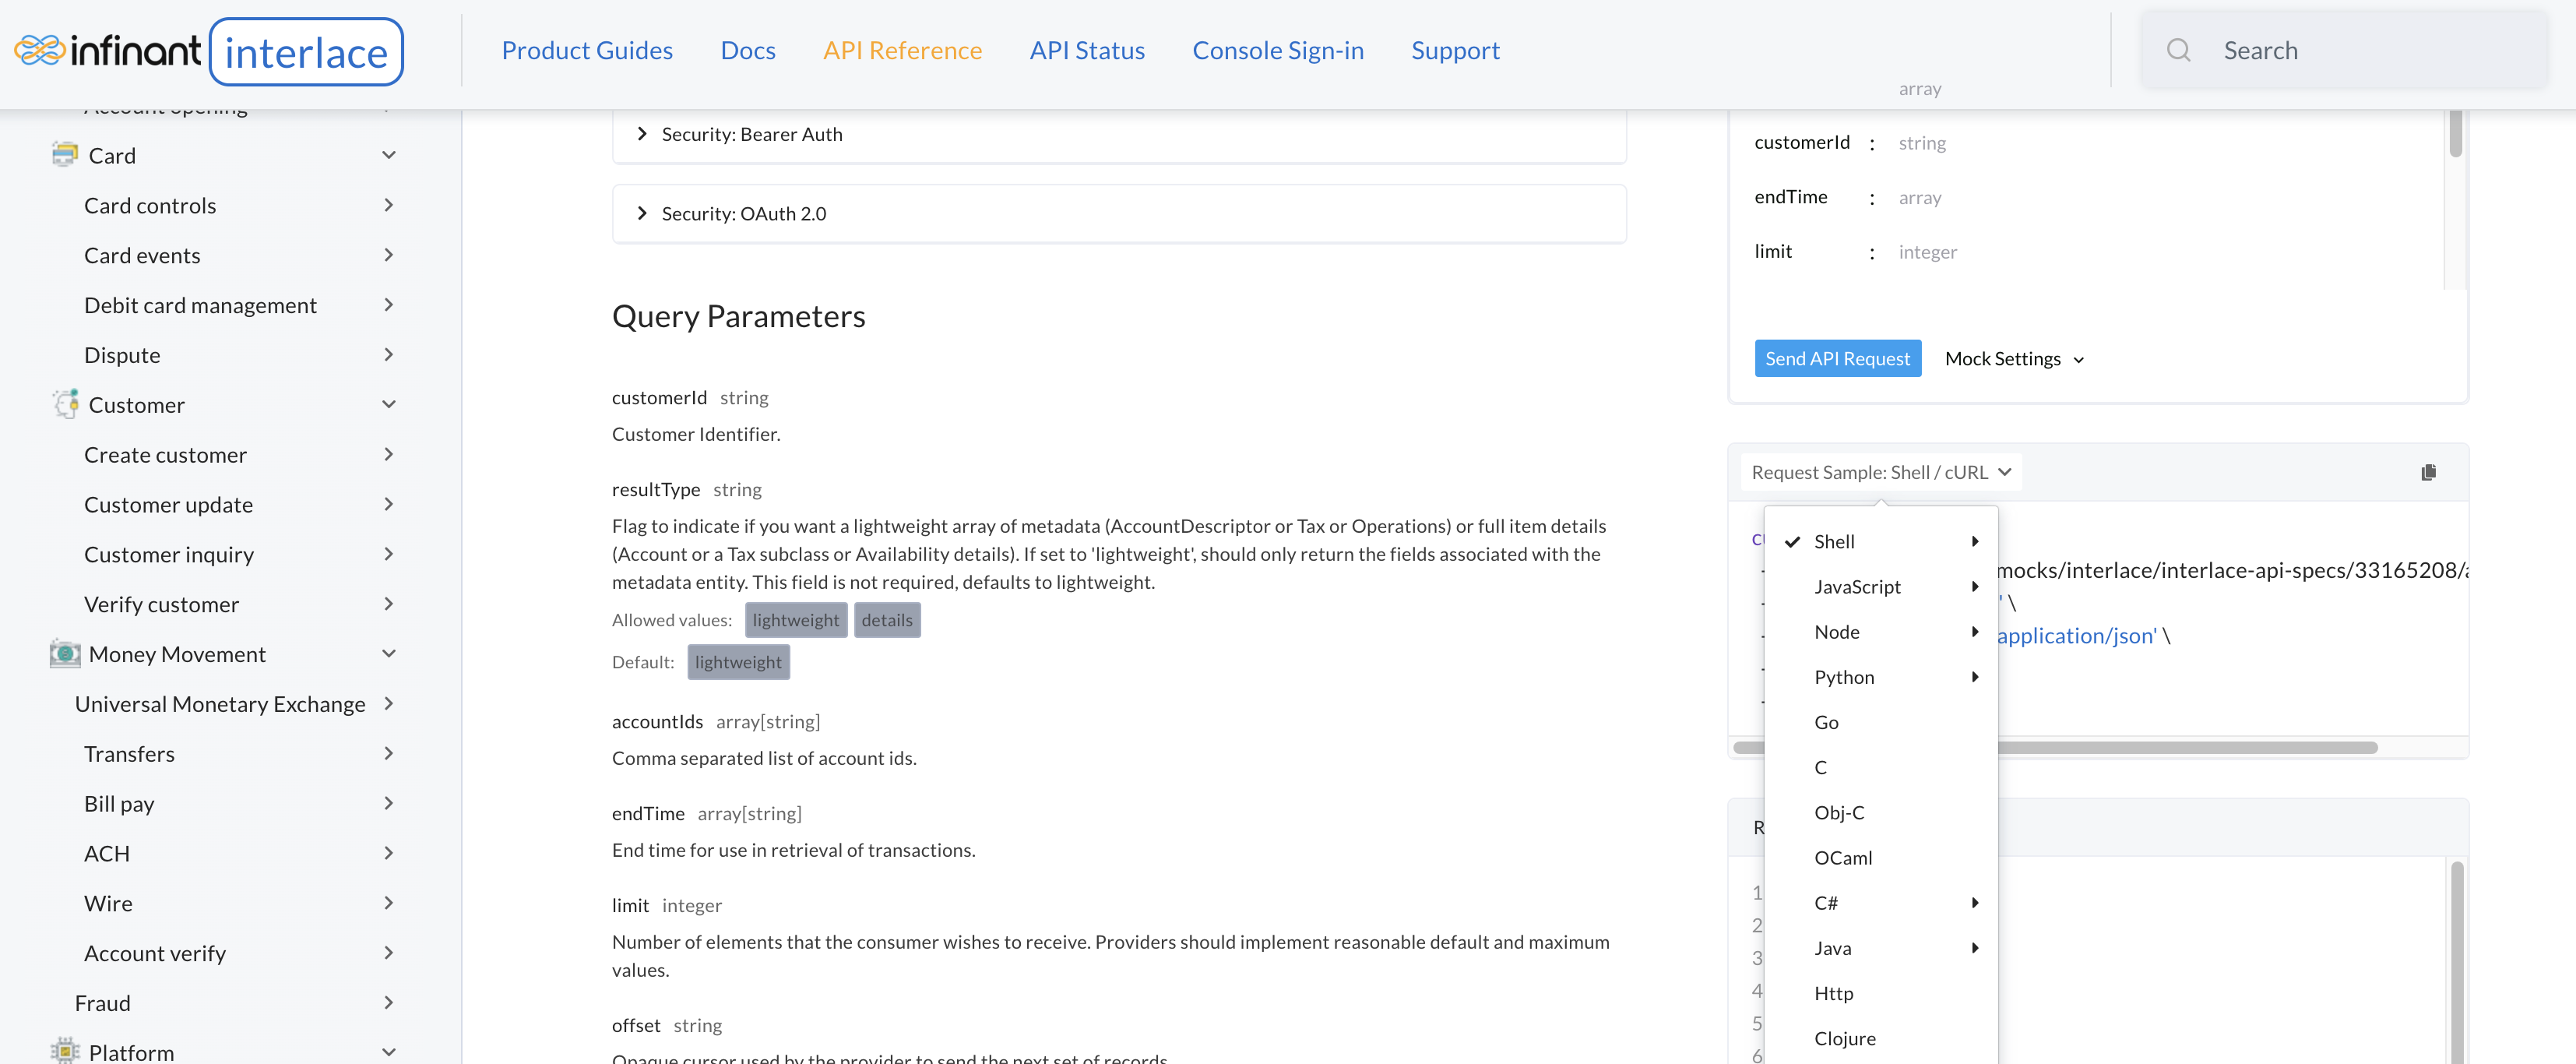
Task: Click the code sample horizontal scrollbar
Action: (x=2056, y=747)
